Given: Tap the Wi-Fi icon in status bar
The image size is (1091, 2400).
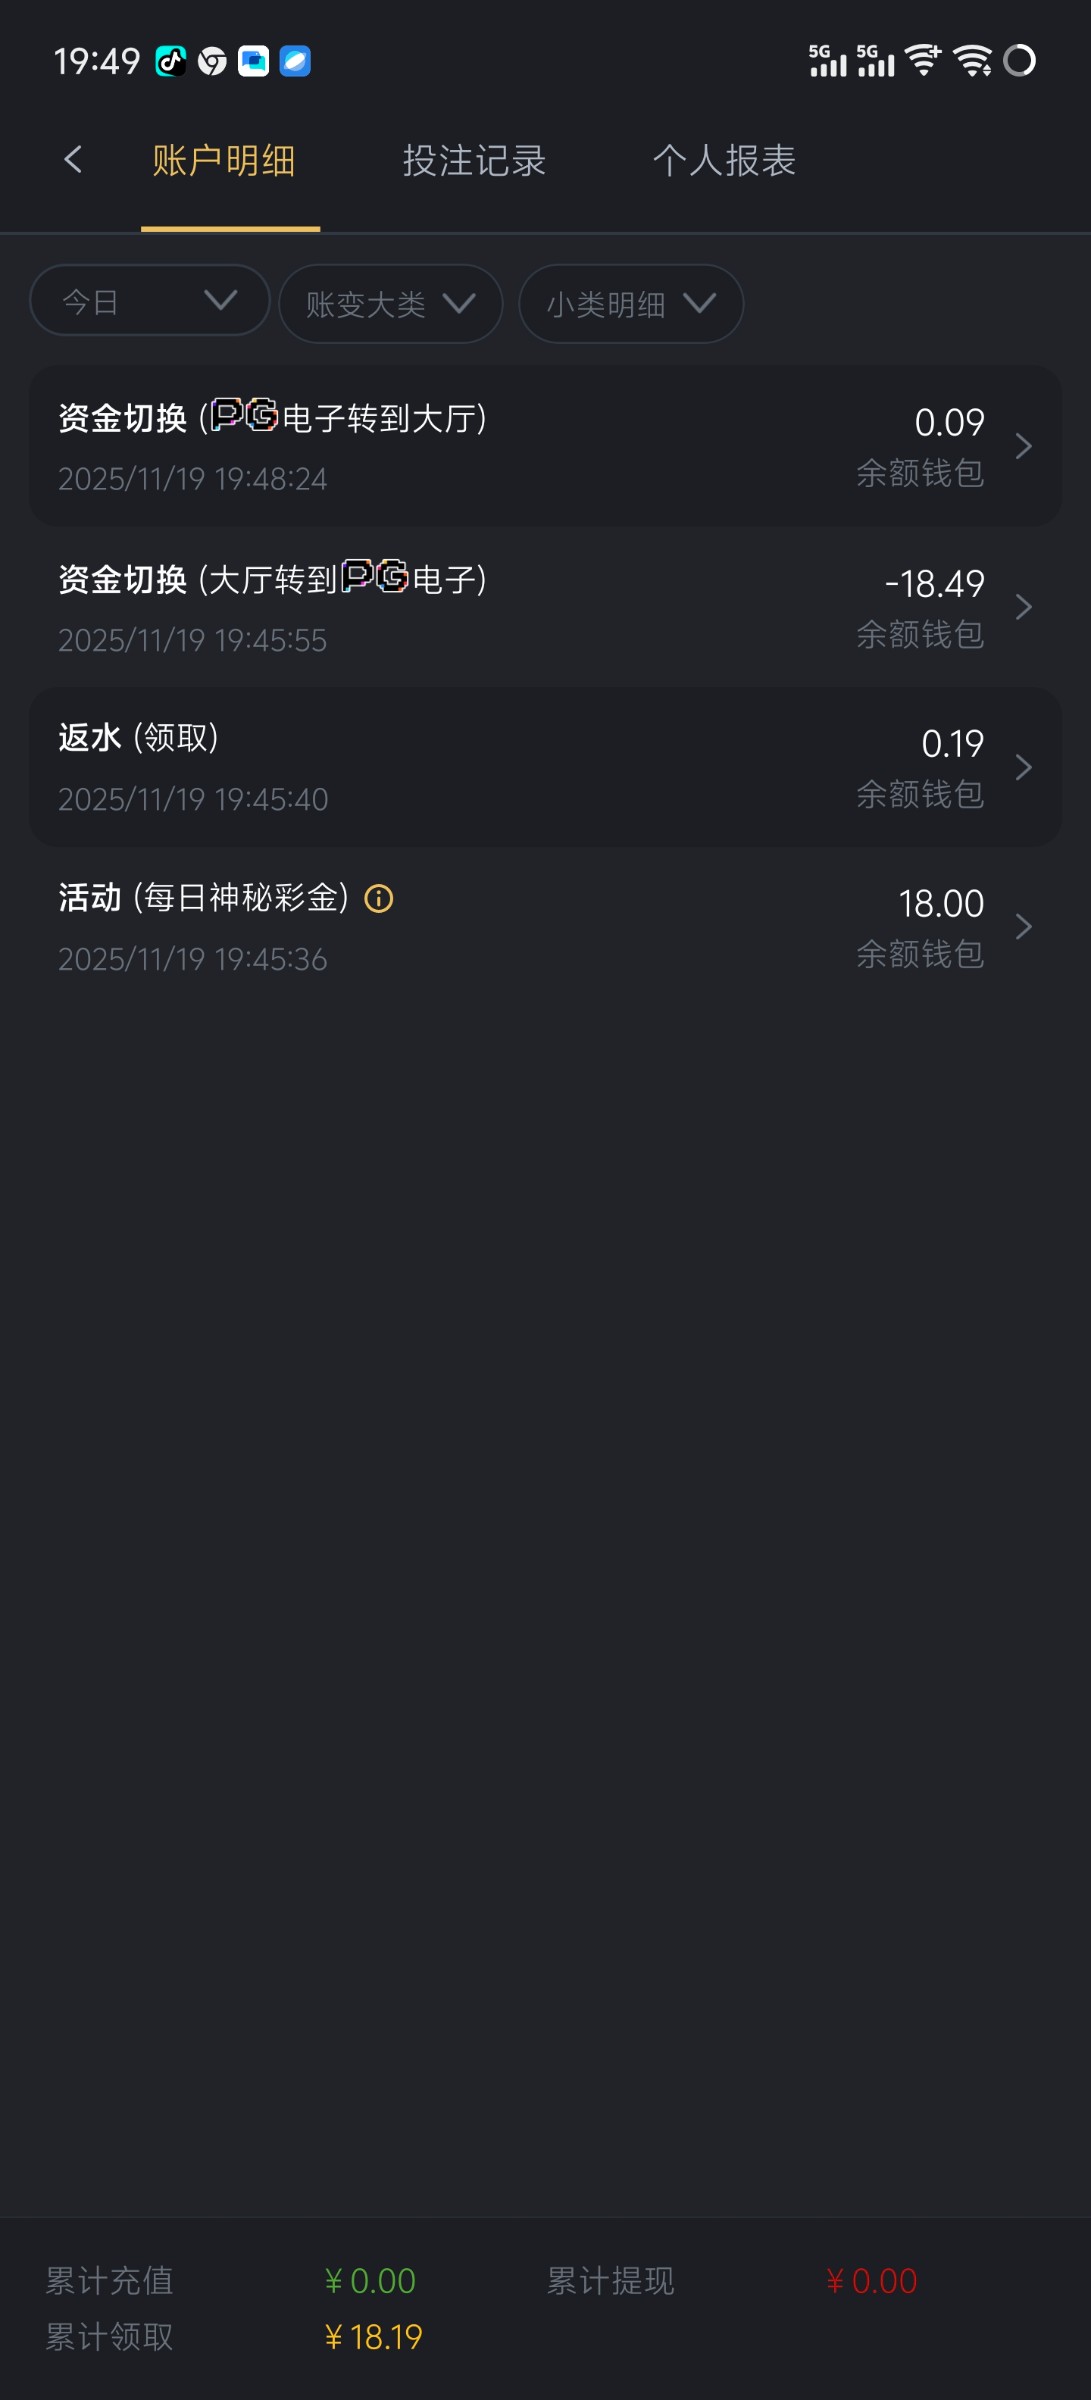Looking at the screenshot, I should pos(972,61).
